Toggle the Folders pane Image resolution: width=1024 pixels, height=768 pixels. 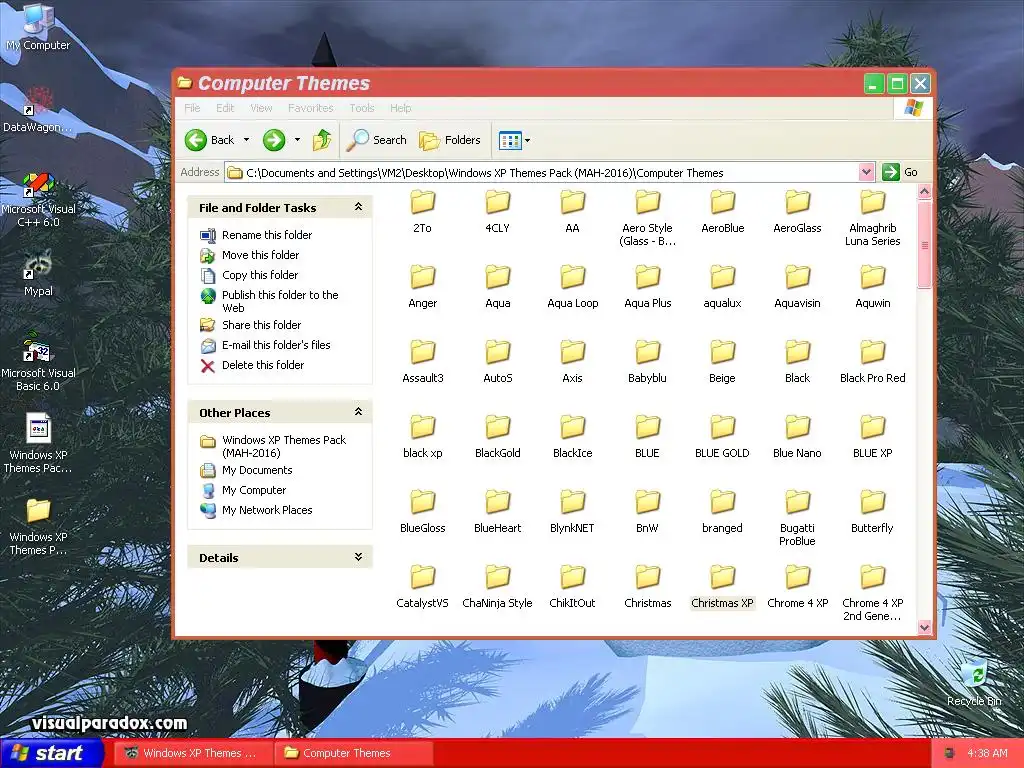click(x=450, y=140)
